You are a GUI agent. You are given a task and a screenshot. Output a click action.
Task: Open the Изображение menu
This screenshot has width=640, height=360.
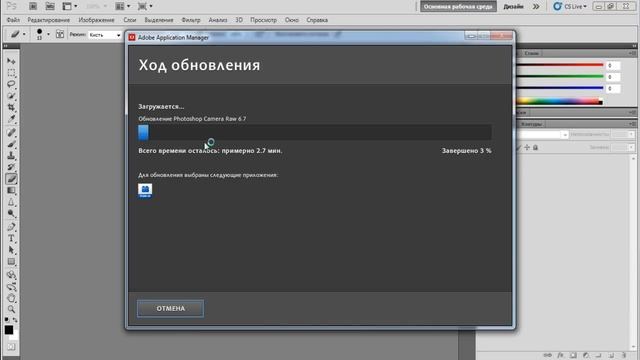click(x=96, y=20)
